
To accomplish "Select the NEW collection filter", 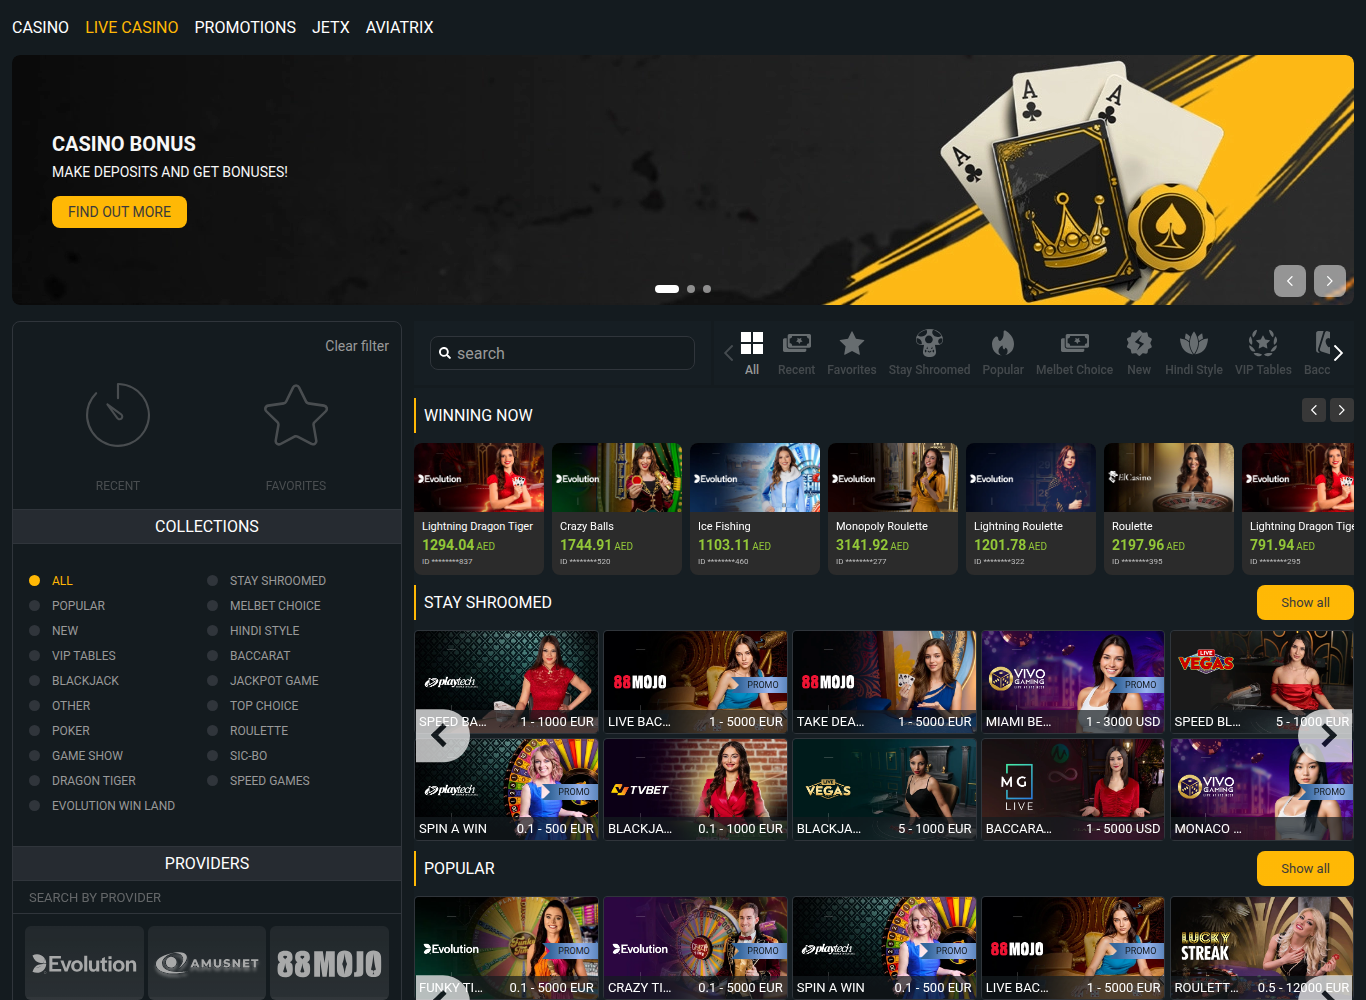I will [54, 631].
